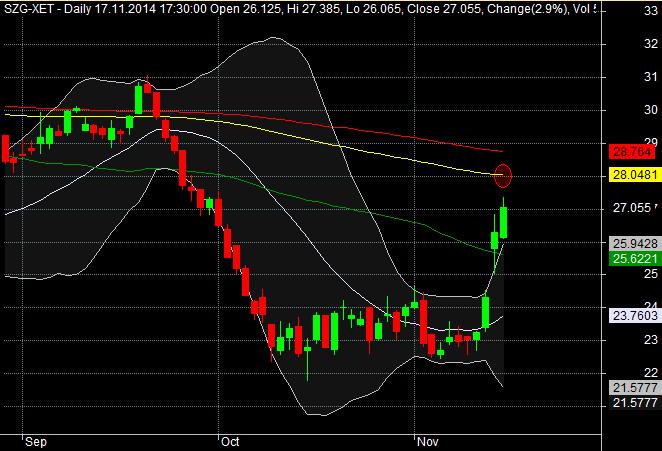The height and width of the screenshot is (451, 662).
Task: Click the gray 25.9428 value label
Action: pyautogui.click(x=635, y=244)
